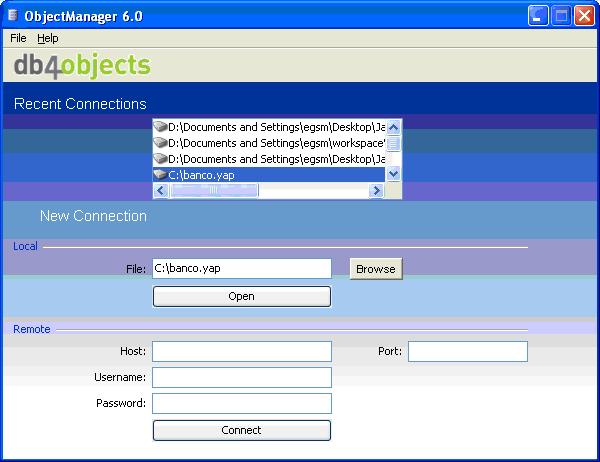Click the db4objects logo
600x462 pixels.
(82, 65)
